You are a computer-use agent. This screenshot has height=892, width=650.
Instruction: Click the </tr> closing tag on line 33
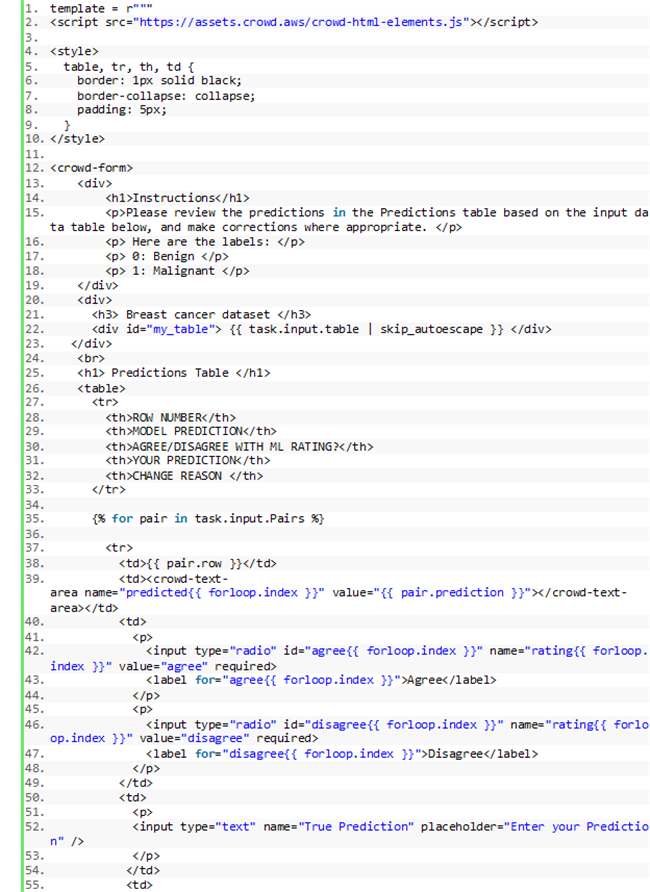pos(109,489)
